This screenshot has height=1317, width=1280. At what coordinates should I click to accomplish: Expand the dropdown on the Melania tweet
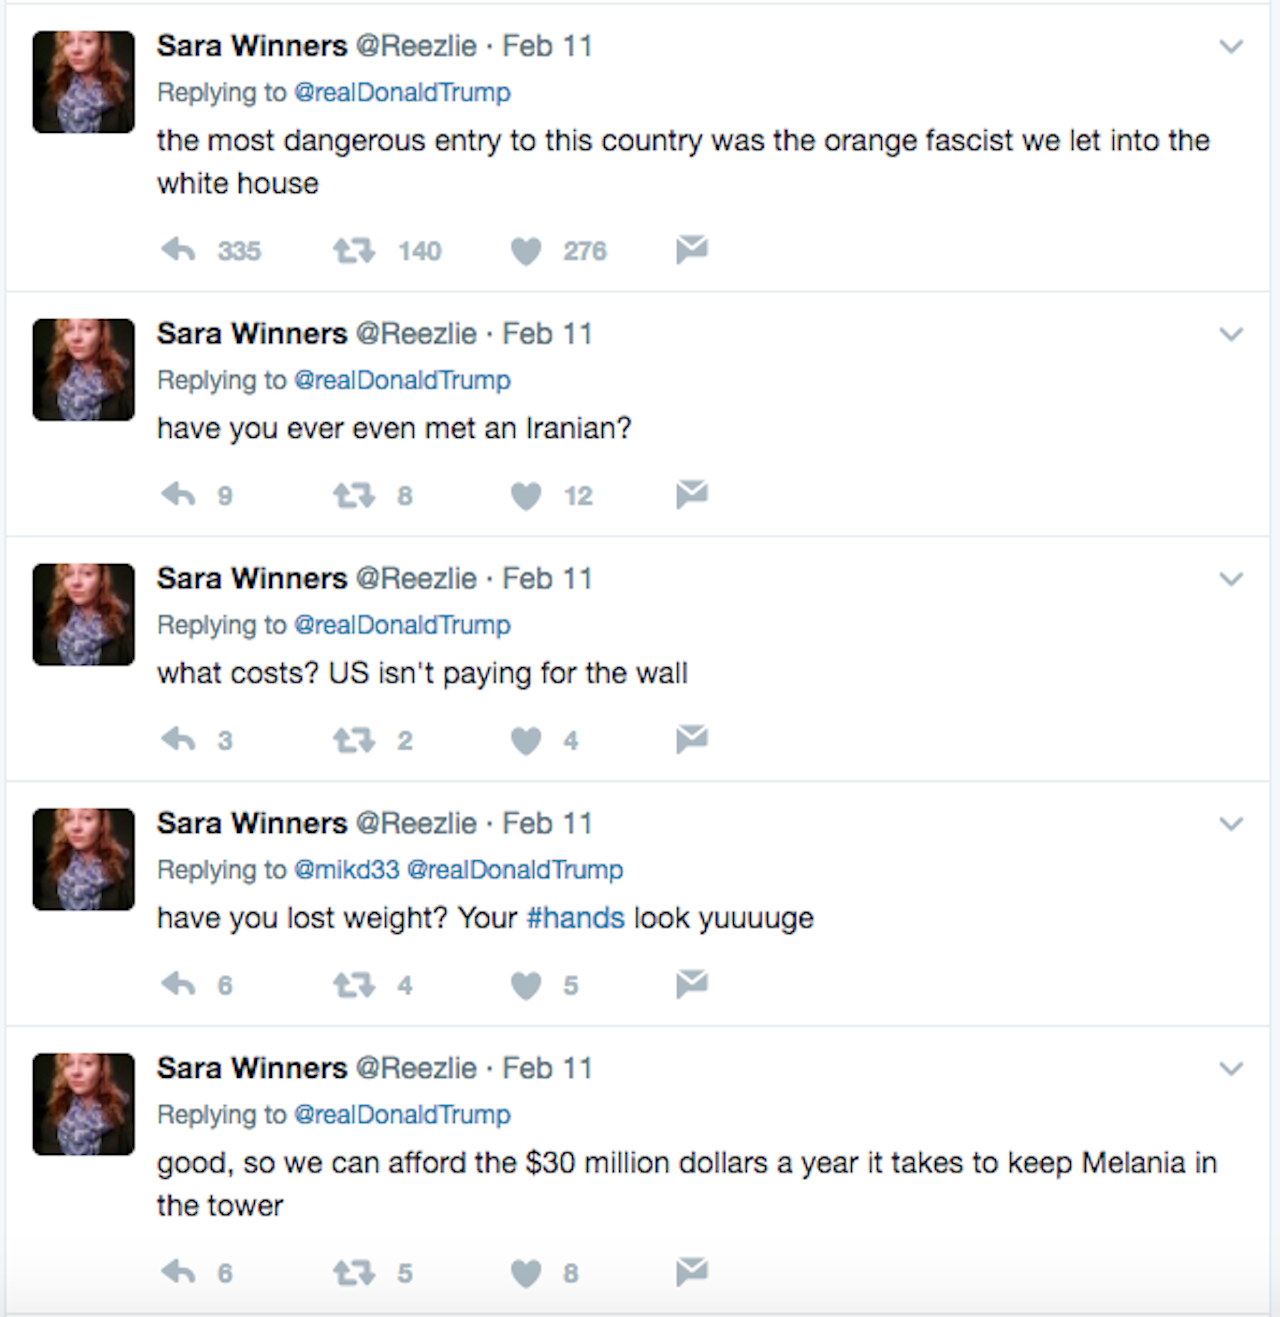pos(1231,1067)
